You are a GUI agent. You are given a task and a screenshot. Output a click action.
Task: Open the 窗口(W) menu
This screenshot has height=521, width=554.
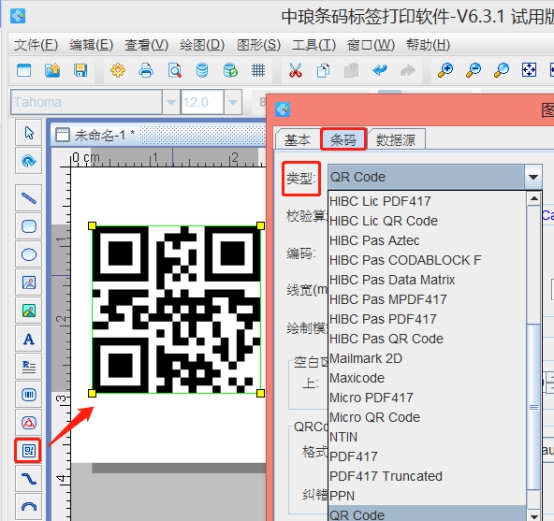point(371,45)
